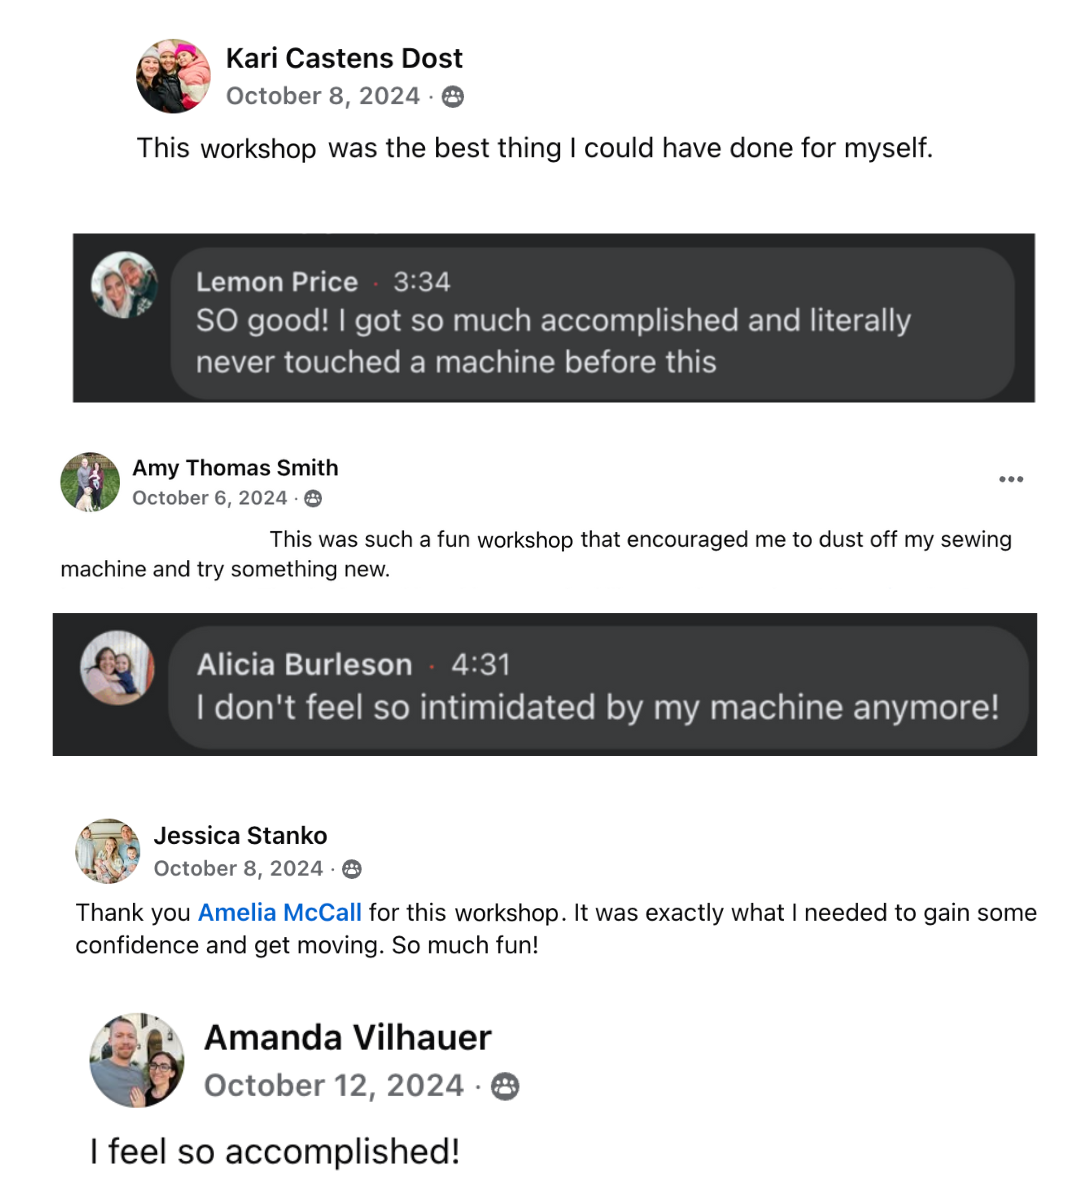Follow the Amelia McCall tagged link
This screenshot has height=1200, width=1080.
[280, 913]
